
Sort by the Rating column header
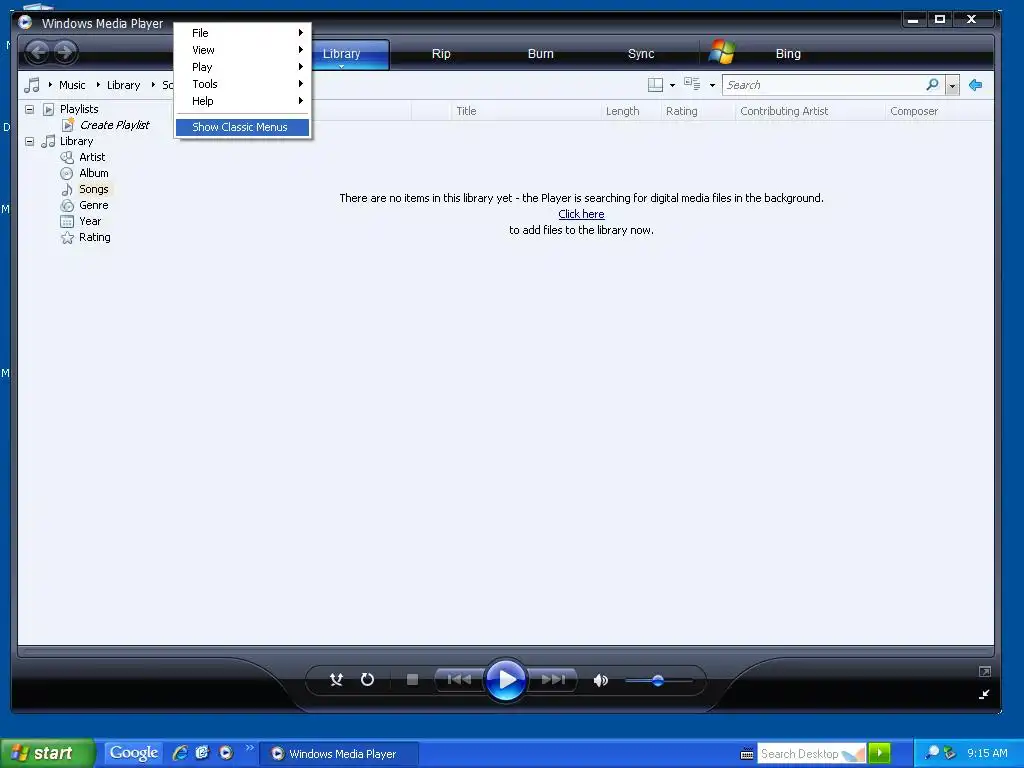[682, 111]
